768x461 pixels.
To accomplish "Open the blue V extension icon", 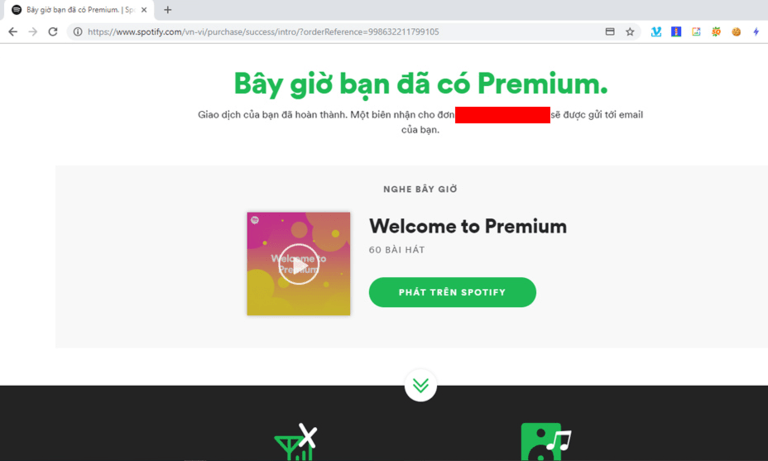I will pyautogui.click(x=656, y=32).
